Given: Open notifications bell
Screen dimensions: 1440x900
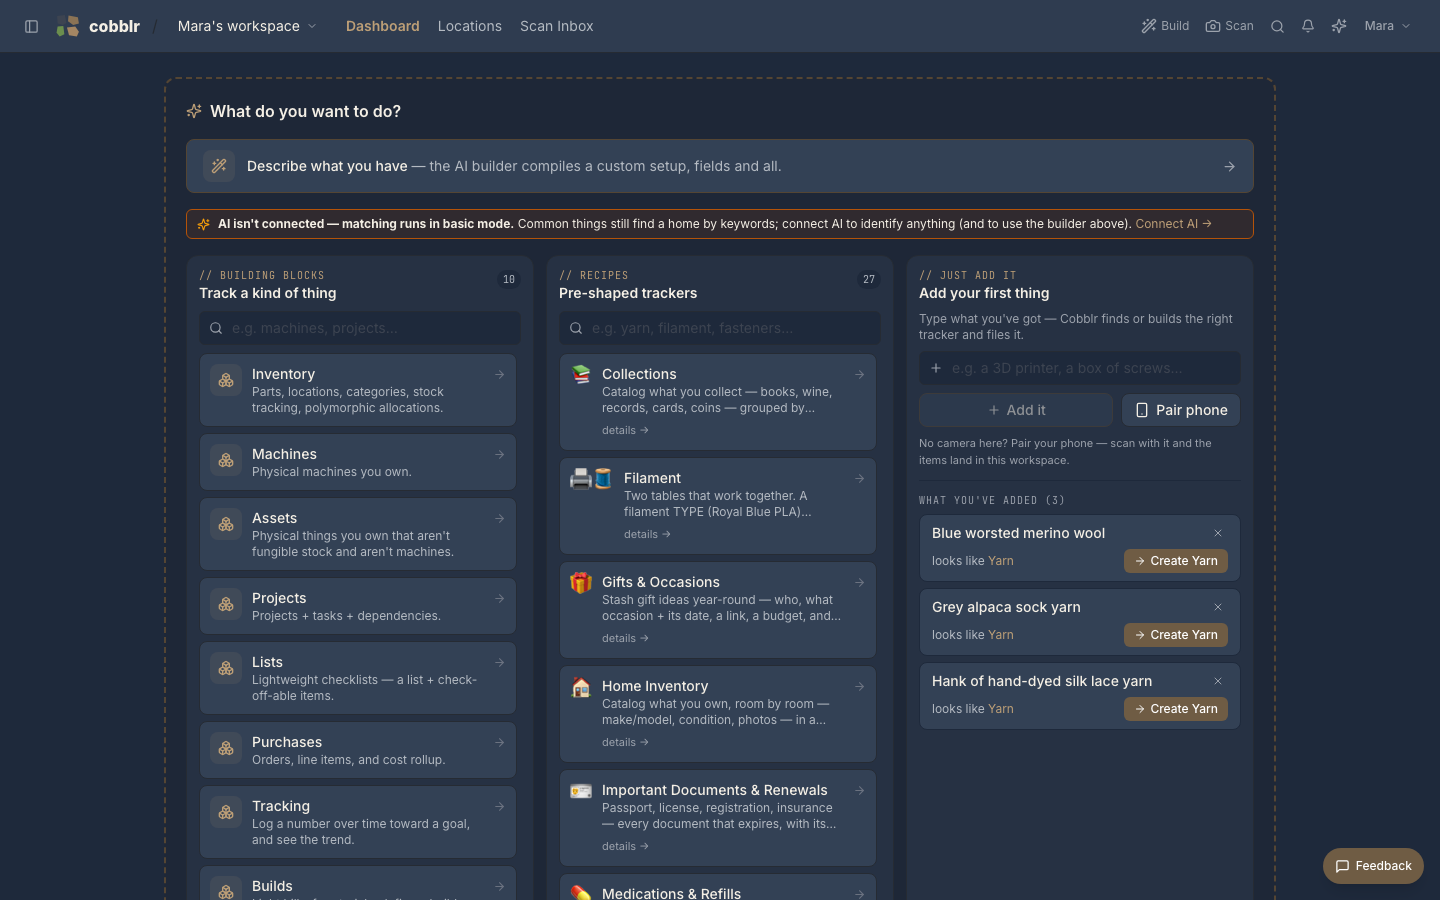Looking at the screenshot, I should pos(1308,26).
